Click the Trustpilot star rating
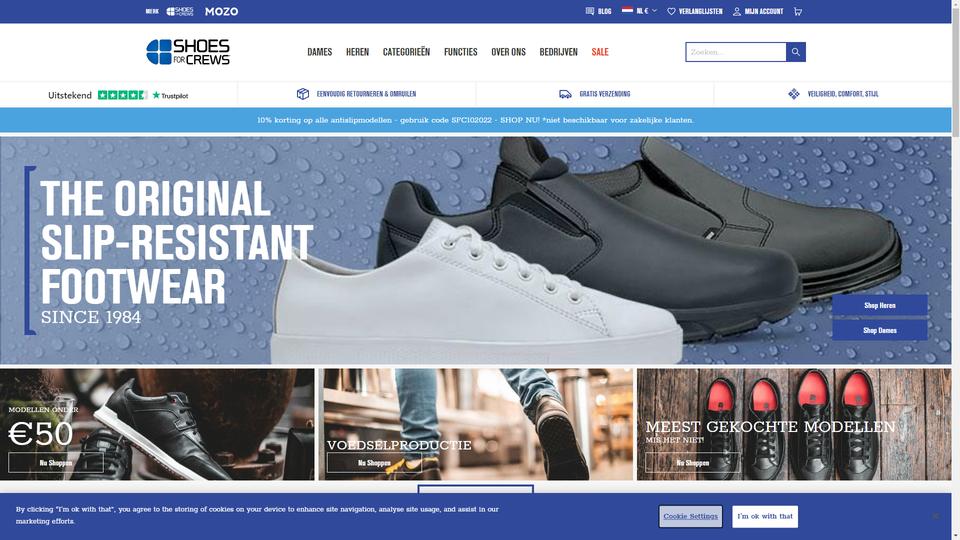960x540 pixels. coord(122,95)
